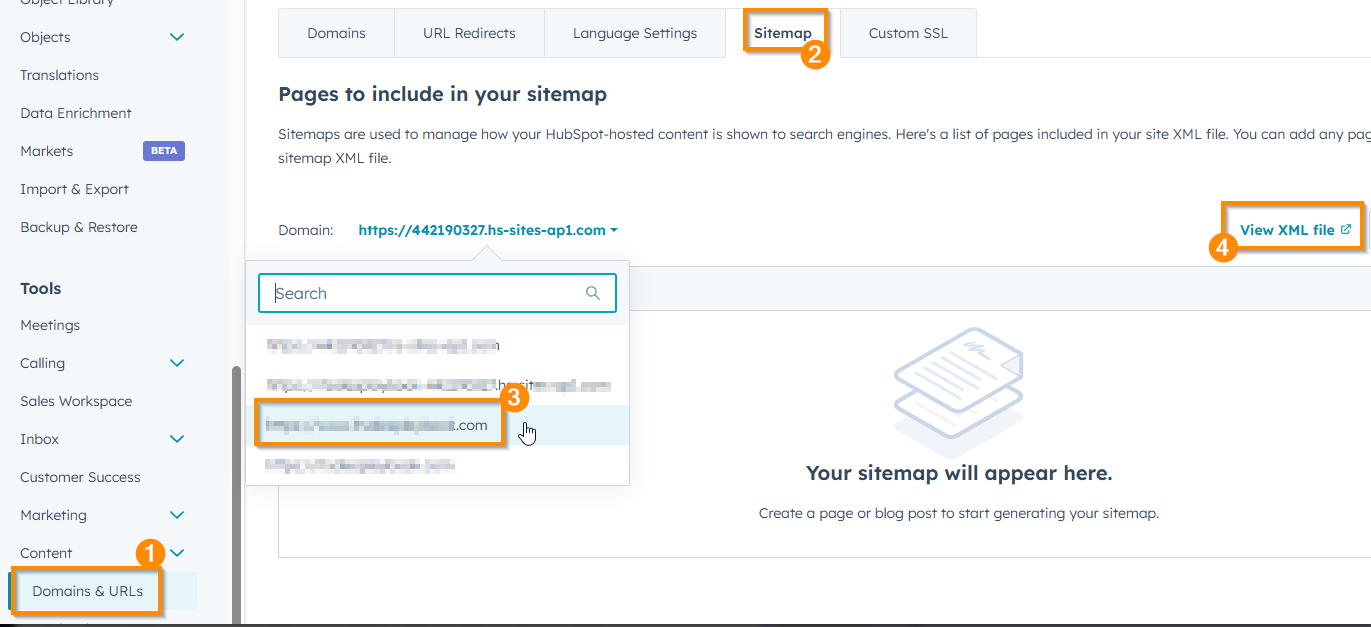The height and width of the screenshot is (627, 1371).
Task: Select the Language Settings tab
Action: (635, 33)
